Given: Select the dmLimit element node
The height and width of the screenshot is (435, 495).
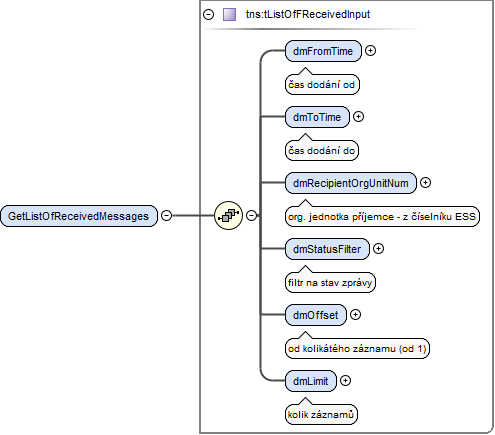Looking at the screenshot, I should (x=311, y=381).
